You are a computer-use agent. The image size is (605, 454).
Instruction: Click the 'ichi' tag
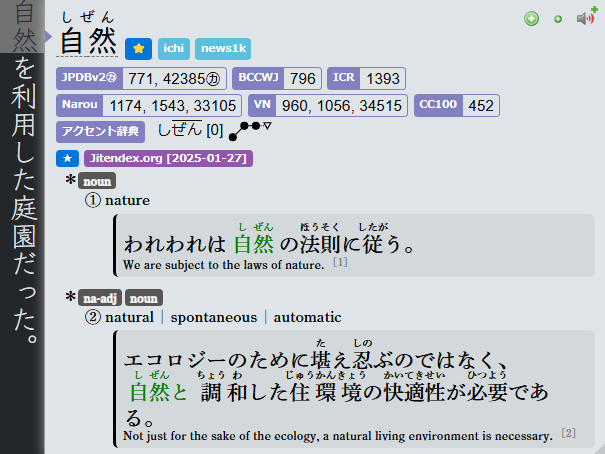[x=174, y=48]
